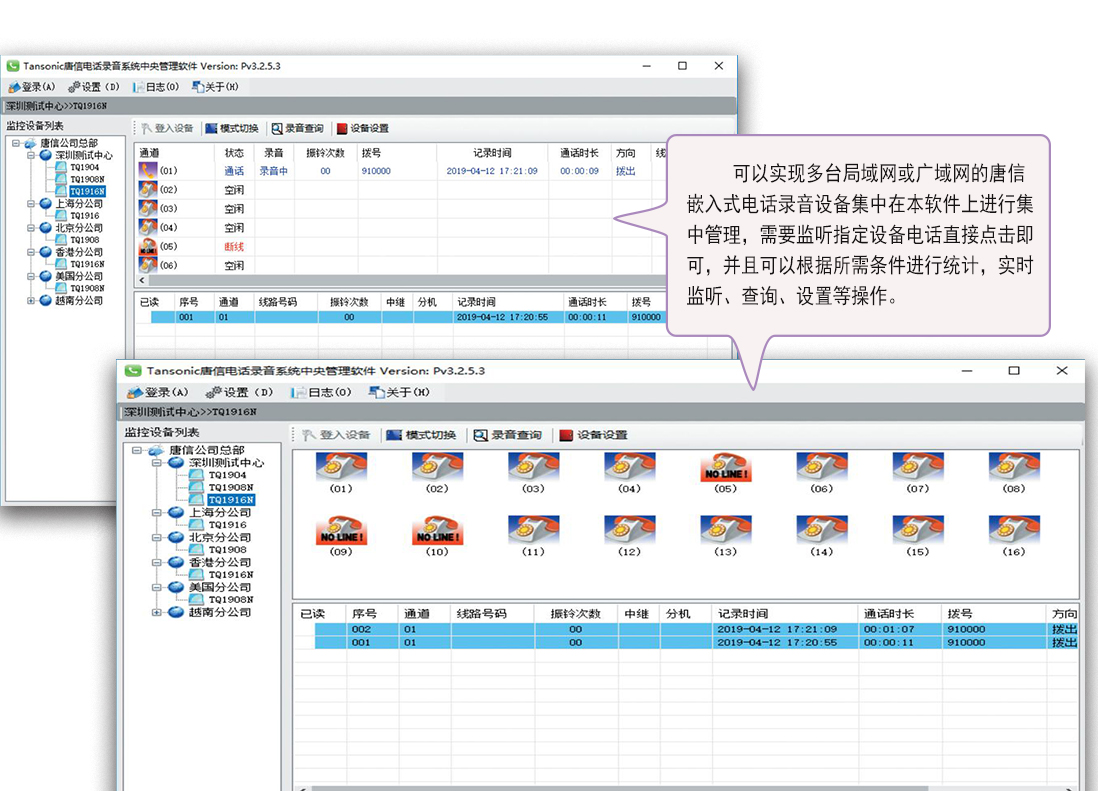Screen dimensions: 1098x791
Task: Click the NO LINE channel (10) icon
Action: [x=437, y=530]
